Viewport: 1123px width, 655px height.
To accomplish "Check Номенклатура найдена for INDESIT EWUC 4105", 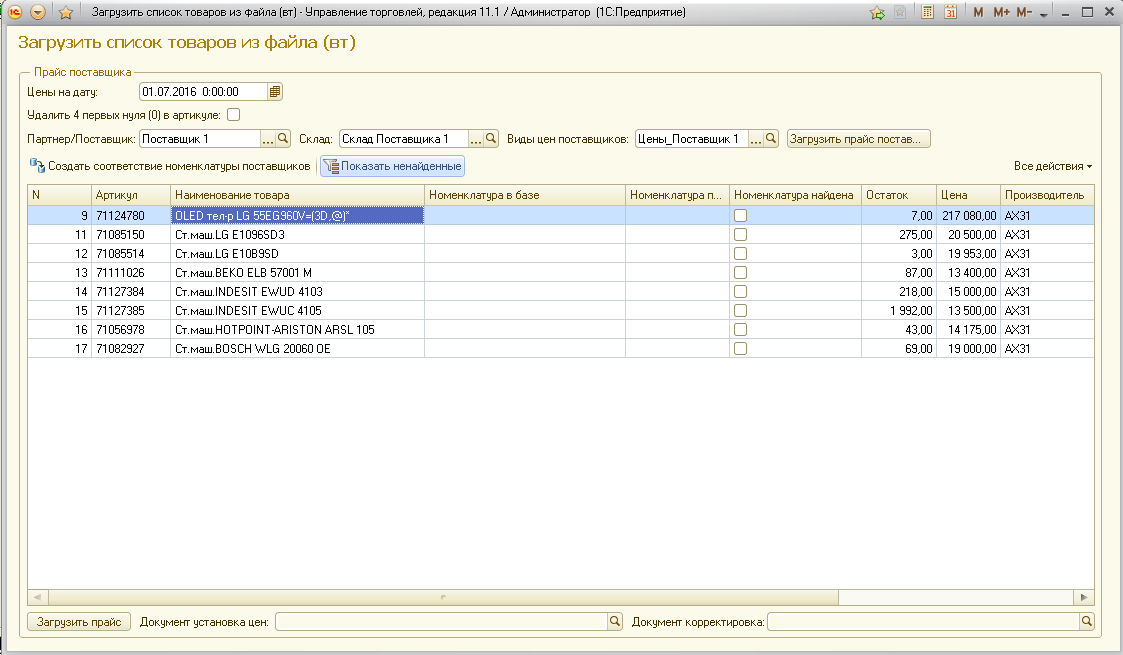I will [x=741, y=311].
